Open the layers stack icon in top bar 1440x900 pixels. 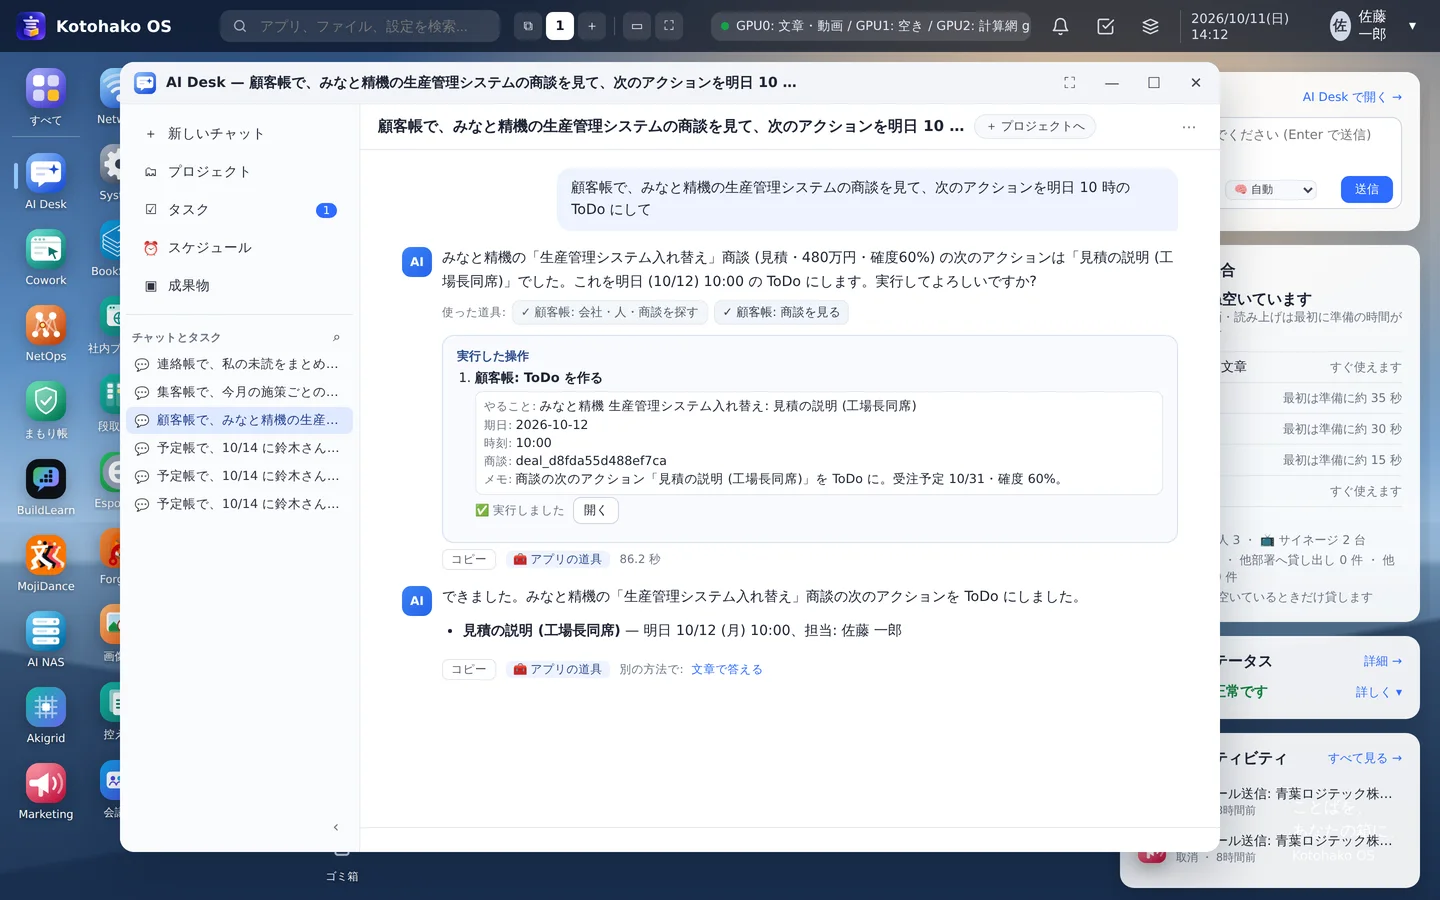point(1150,26)
